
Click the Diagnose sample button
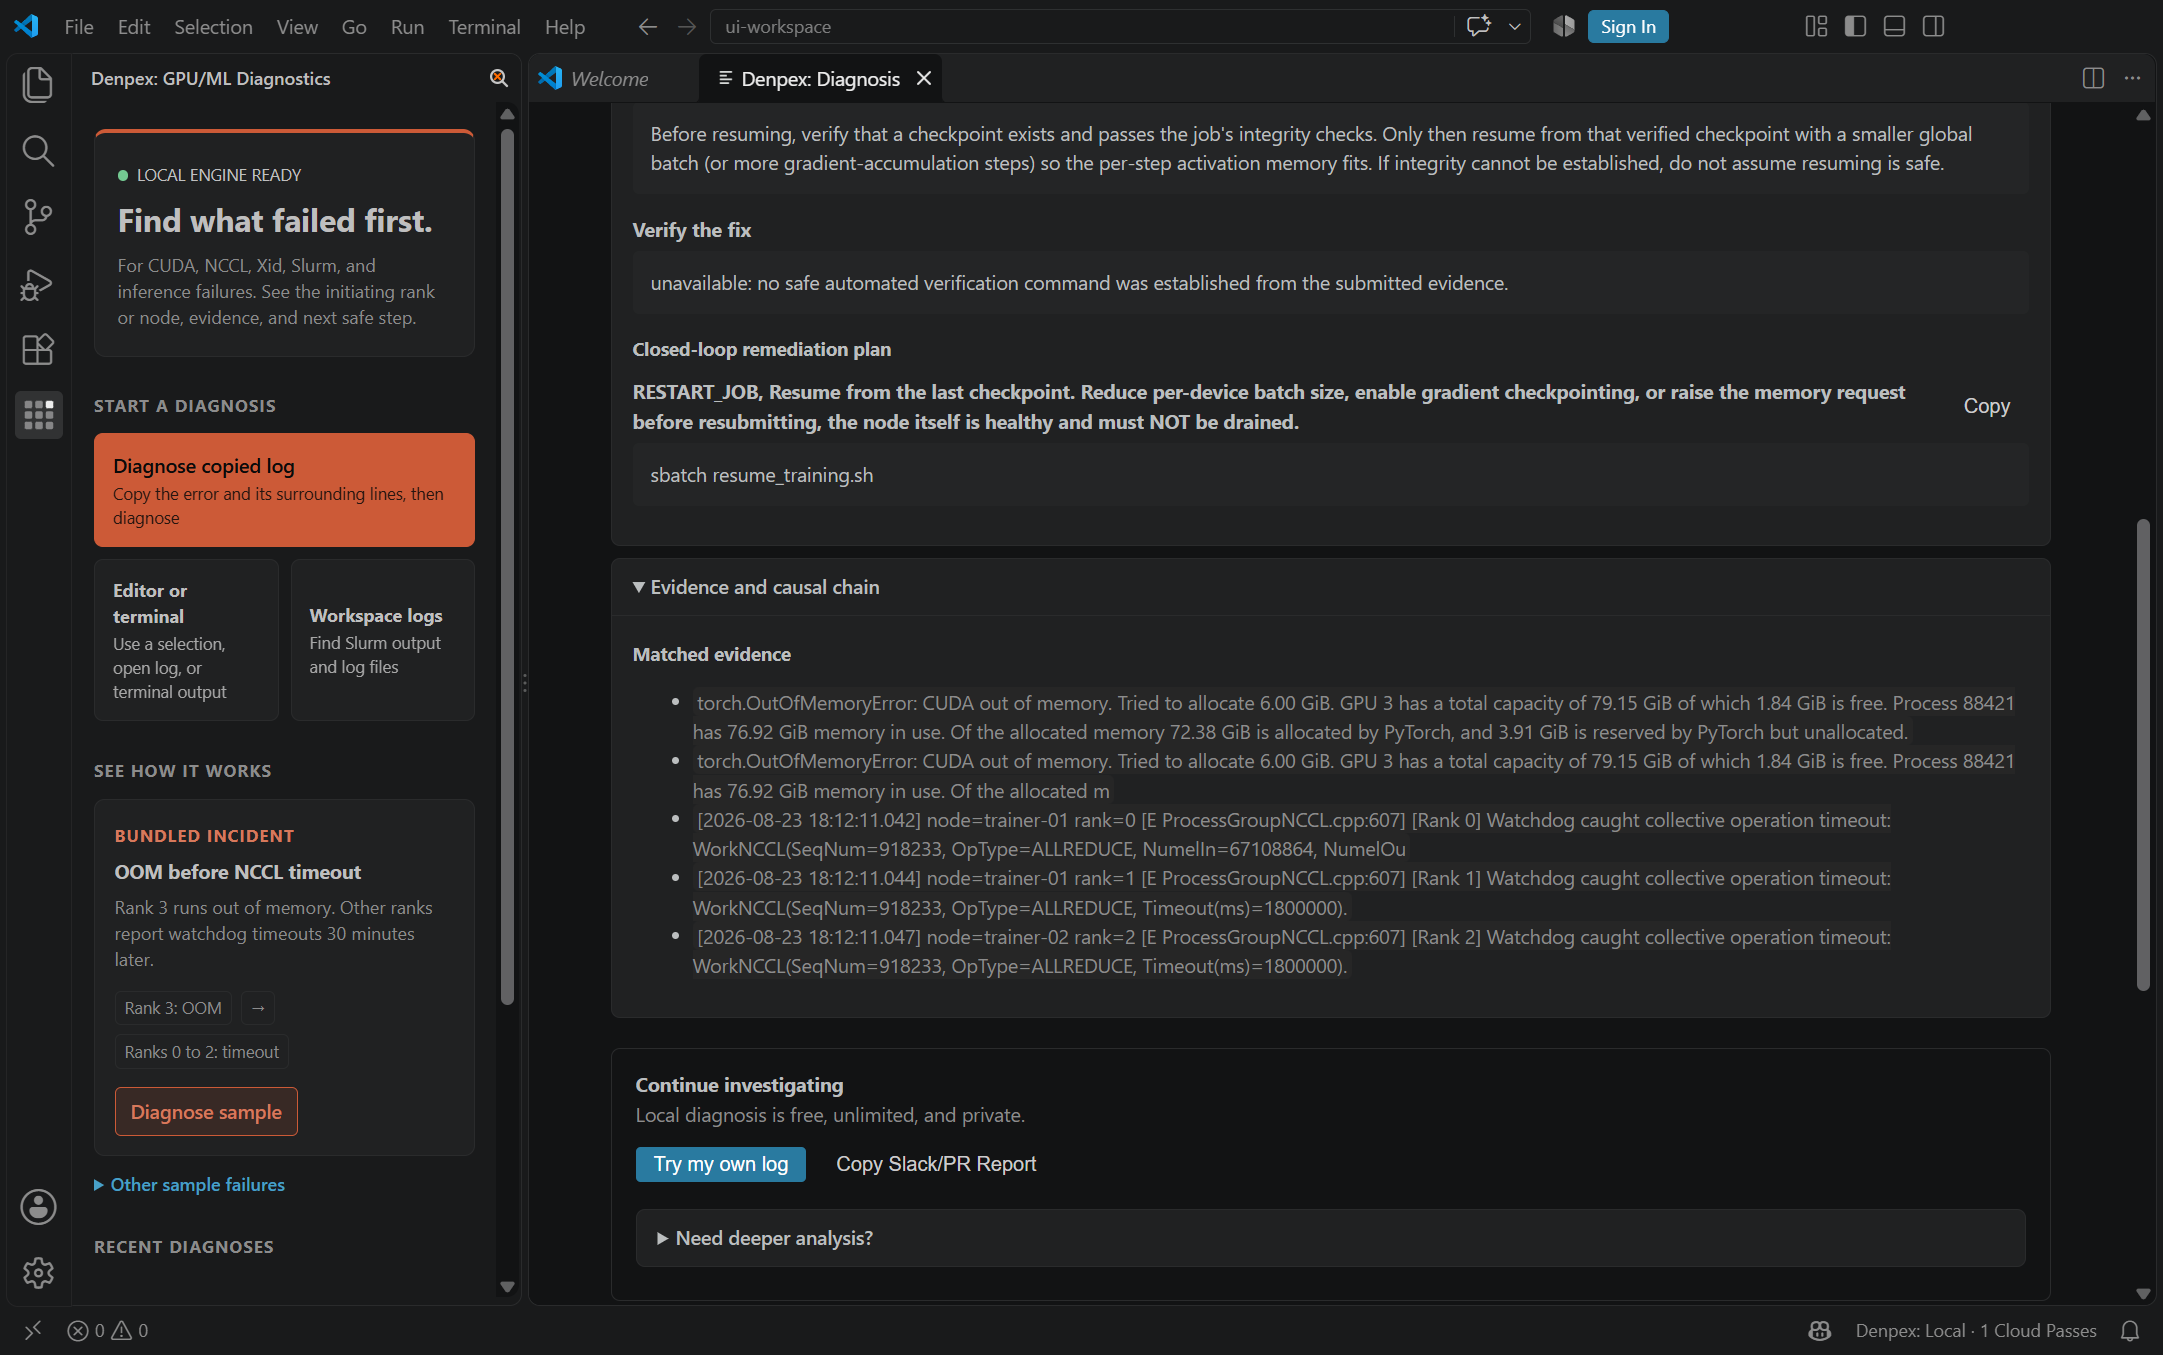click(x=206, y=1112)
